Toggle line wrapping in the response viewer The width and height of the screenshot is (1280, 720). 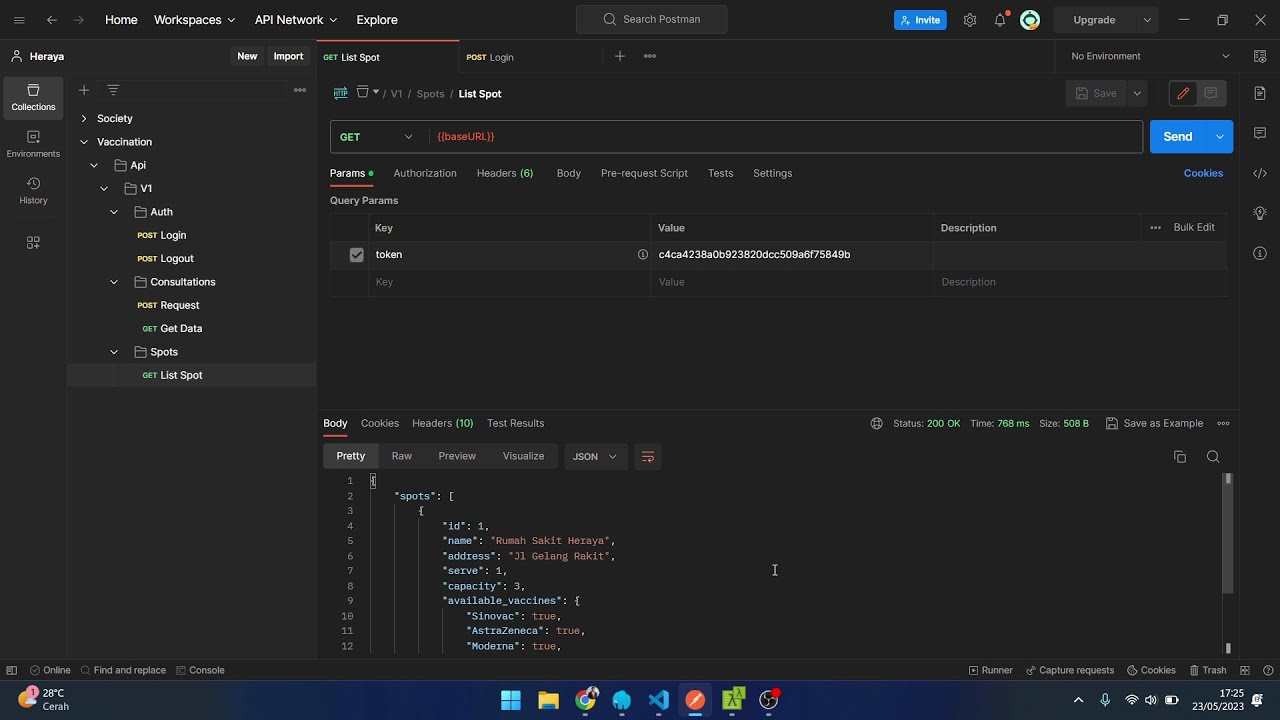648,457
